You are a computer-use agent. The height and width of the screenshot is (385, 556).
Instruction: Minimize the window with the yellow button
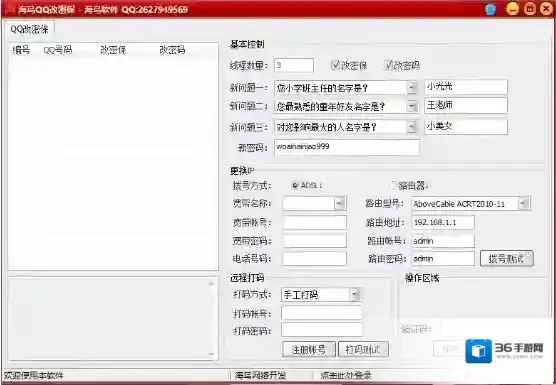point(513,9)
